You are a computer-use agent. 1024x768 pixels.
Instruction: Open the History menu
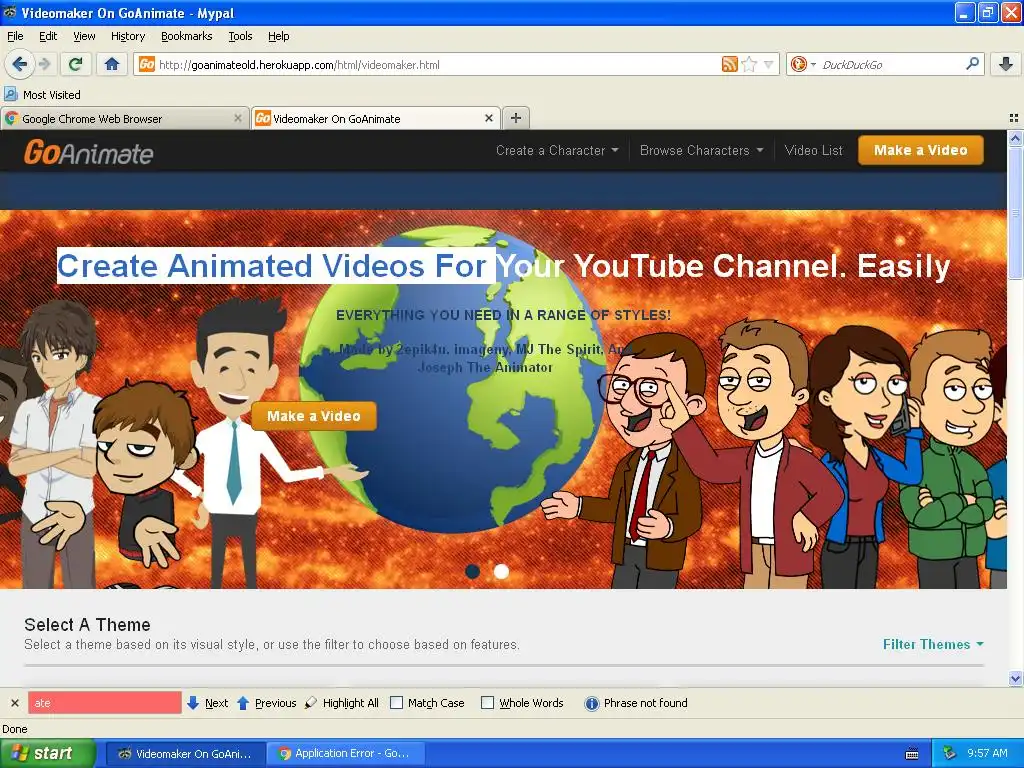click(x=127, y=36)
